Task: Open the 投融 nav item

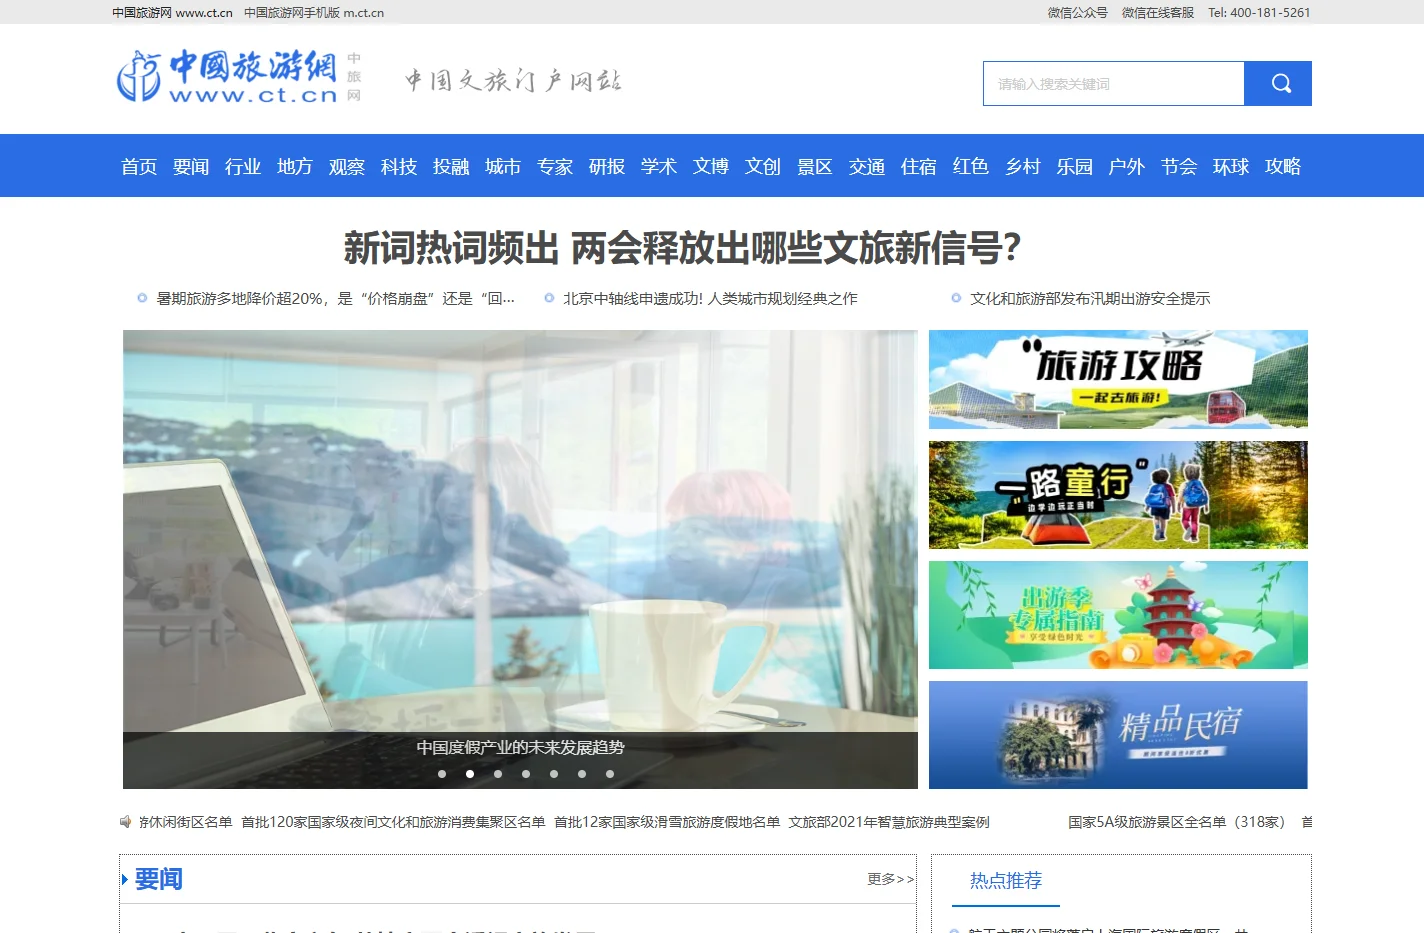Action: click(451, 167)
